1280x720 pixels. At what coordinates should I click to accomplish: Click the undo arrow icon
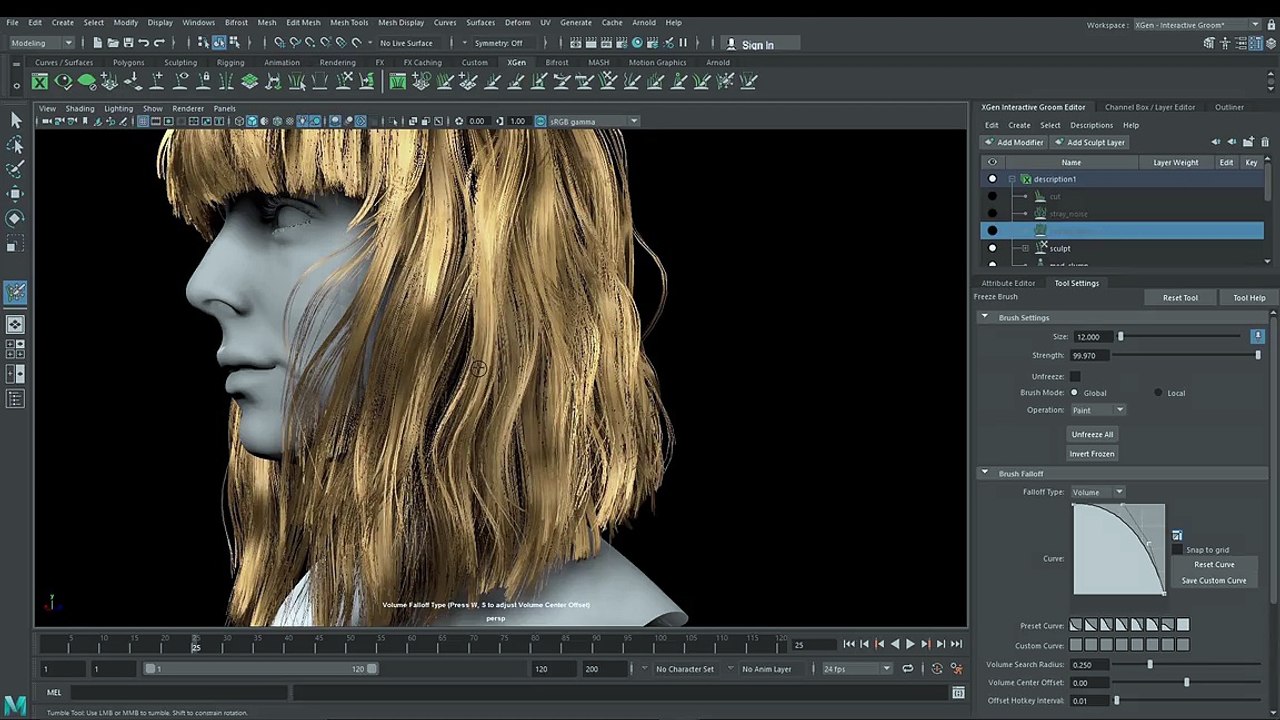coord(144,43)
